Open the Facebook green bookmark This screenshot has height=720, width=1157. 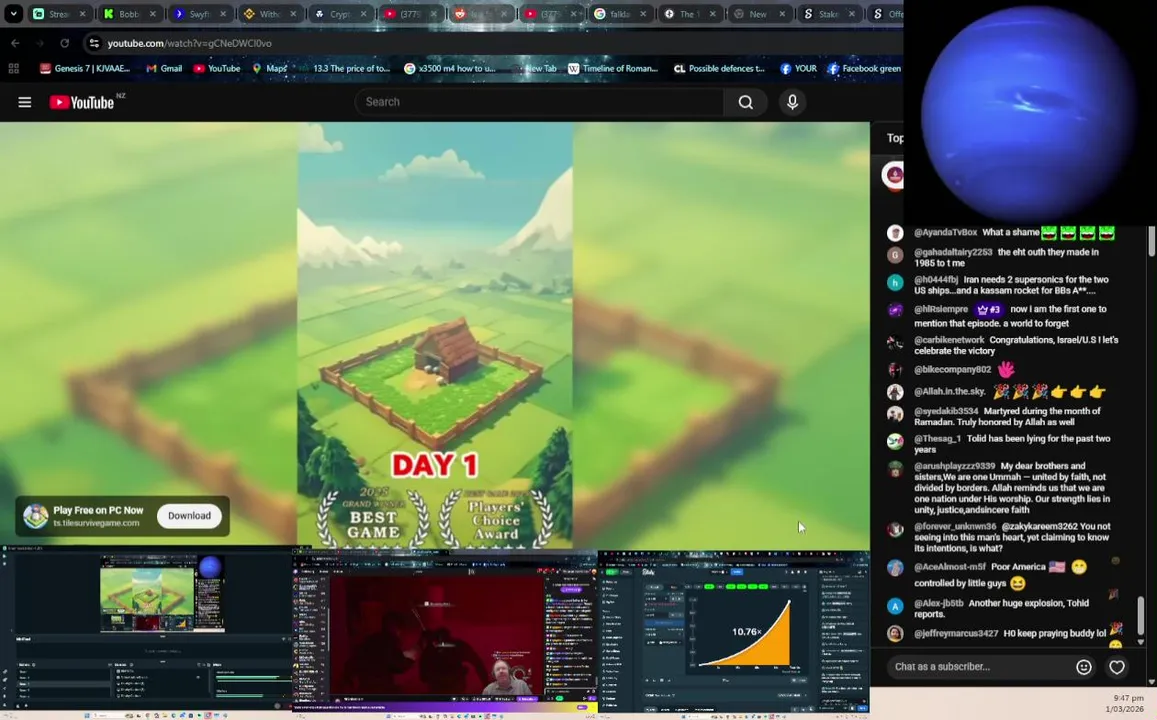(864, 69)
